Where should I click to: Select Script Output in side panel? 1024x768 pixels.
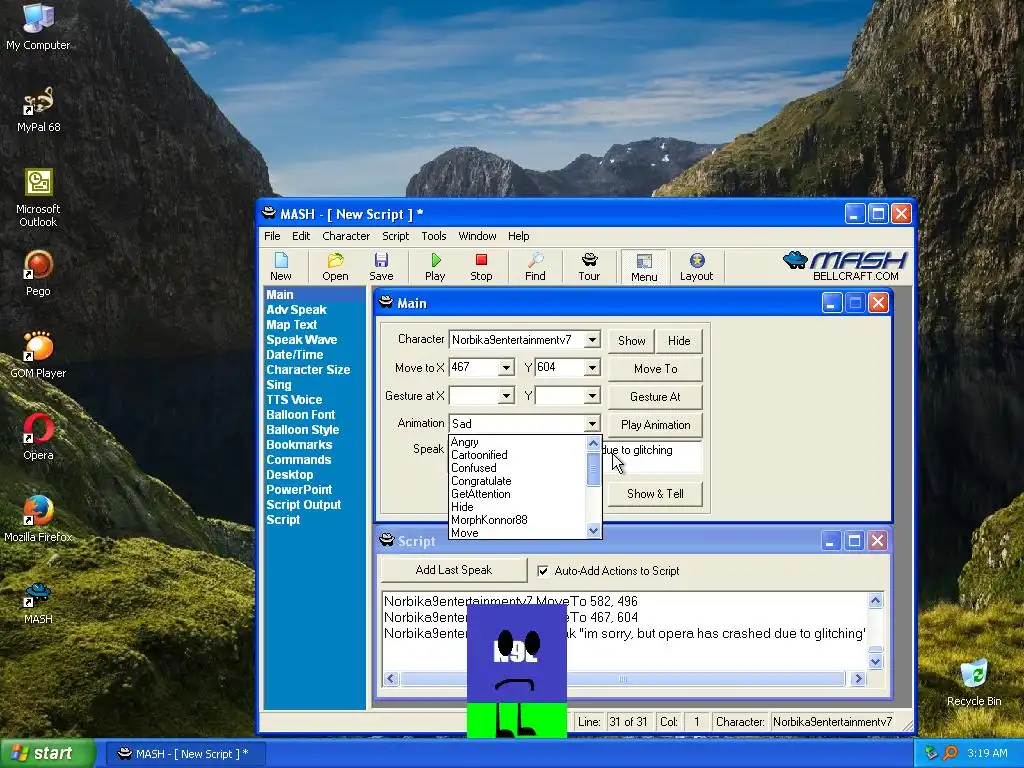click(x=304, y=505)
